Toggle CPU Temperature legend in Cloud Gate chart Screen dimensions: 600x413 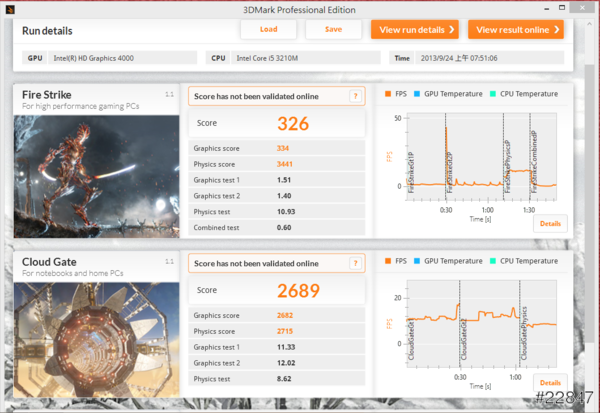tap(523, 263)
